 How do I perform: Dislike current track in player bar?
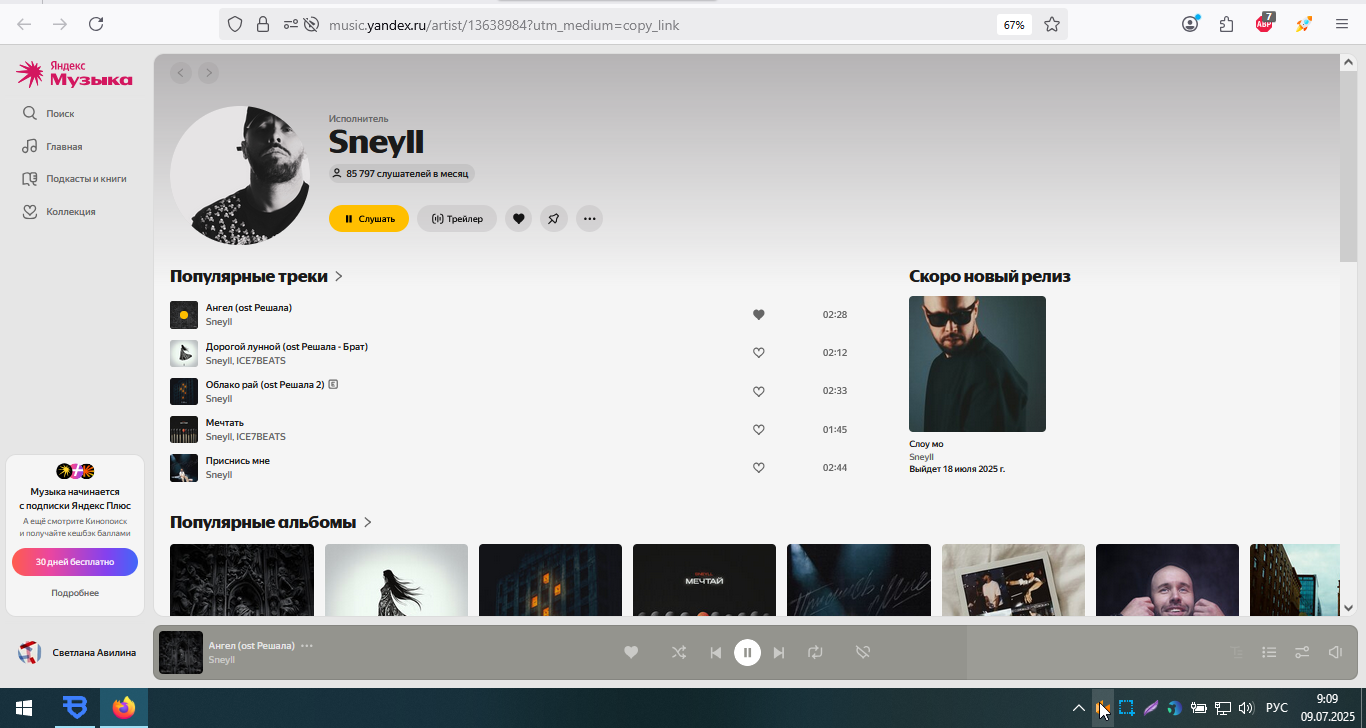pos(863,652)
